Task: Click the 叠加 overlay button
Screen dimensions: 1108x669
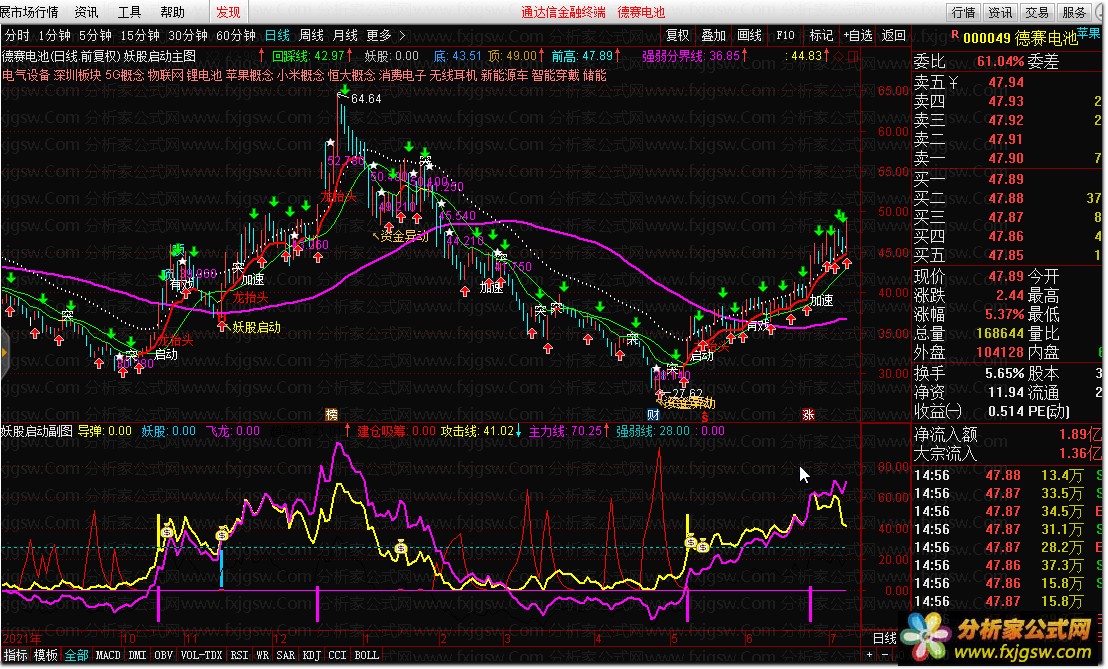Action: coord(713,35)
